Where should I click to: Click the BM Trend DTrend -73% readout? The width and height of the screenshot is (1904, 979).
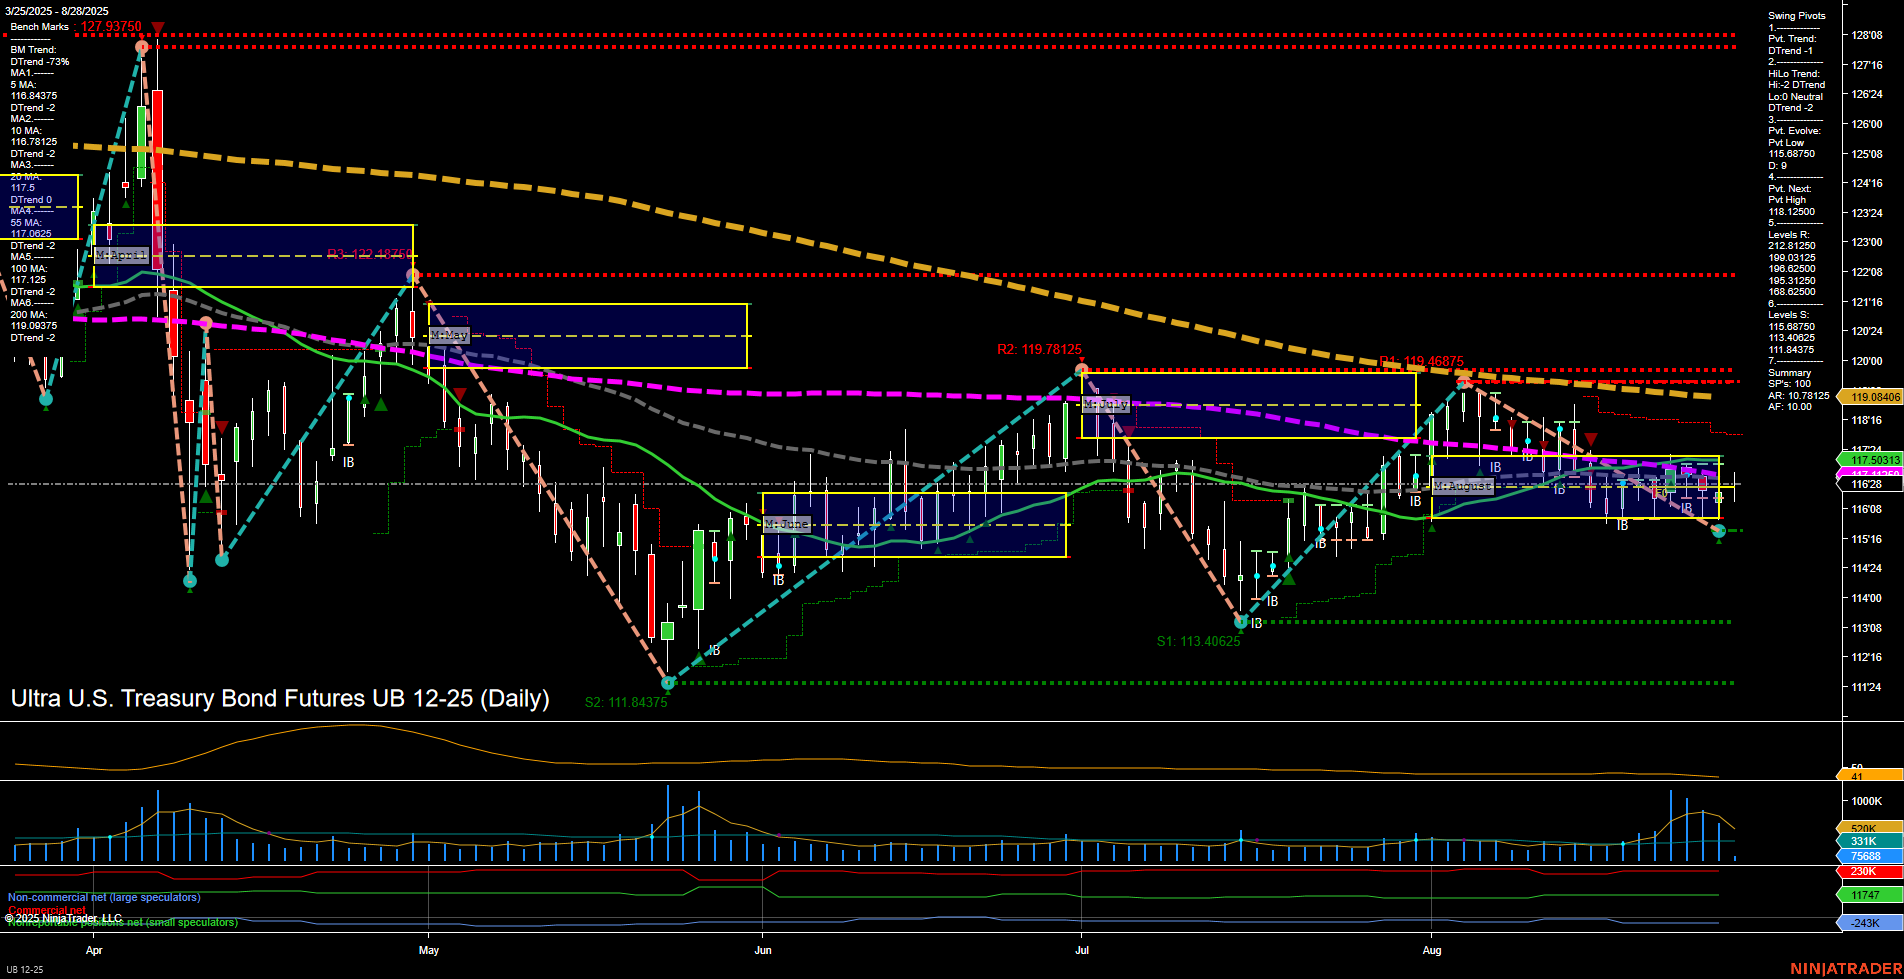click(40, 56)
